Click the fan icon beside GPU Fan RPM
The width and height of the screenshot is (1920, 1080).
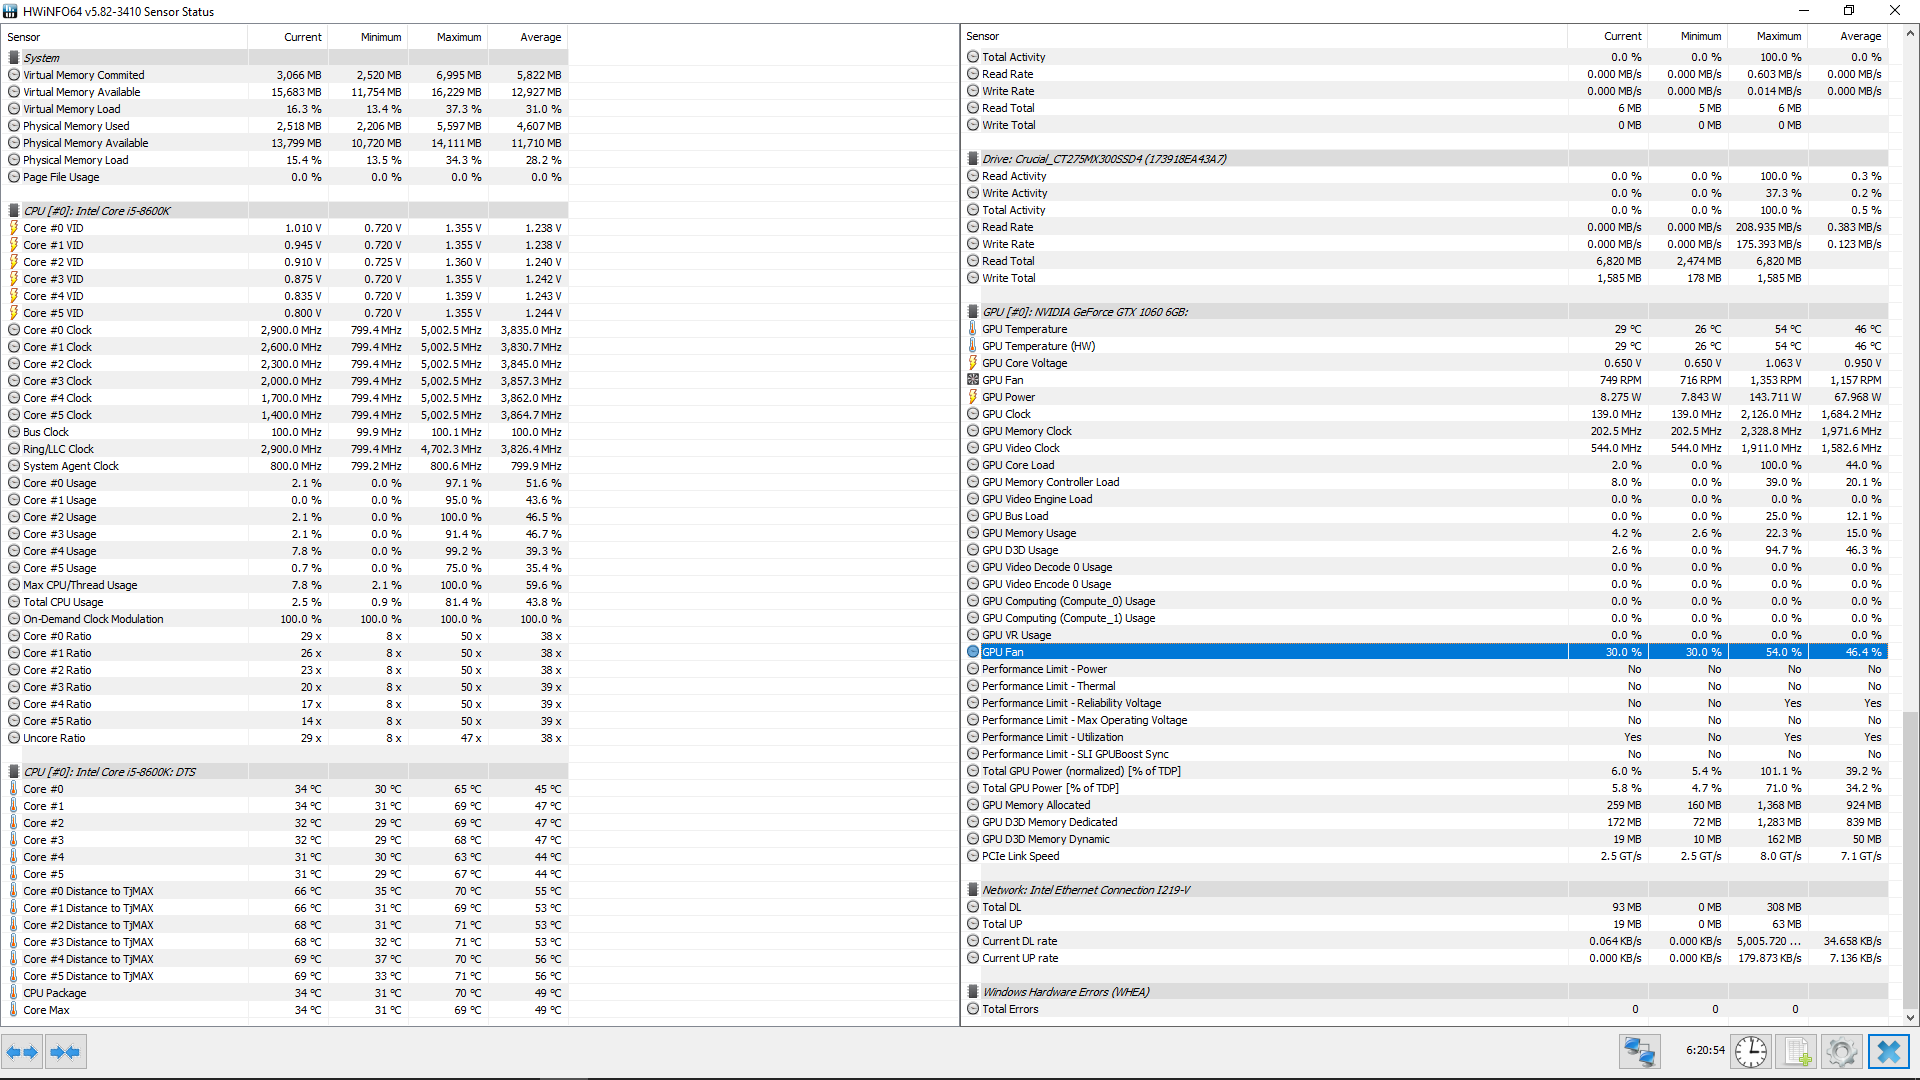point(973,380)
